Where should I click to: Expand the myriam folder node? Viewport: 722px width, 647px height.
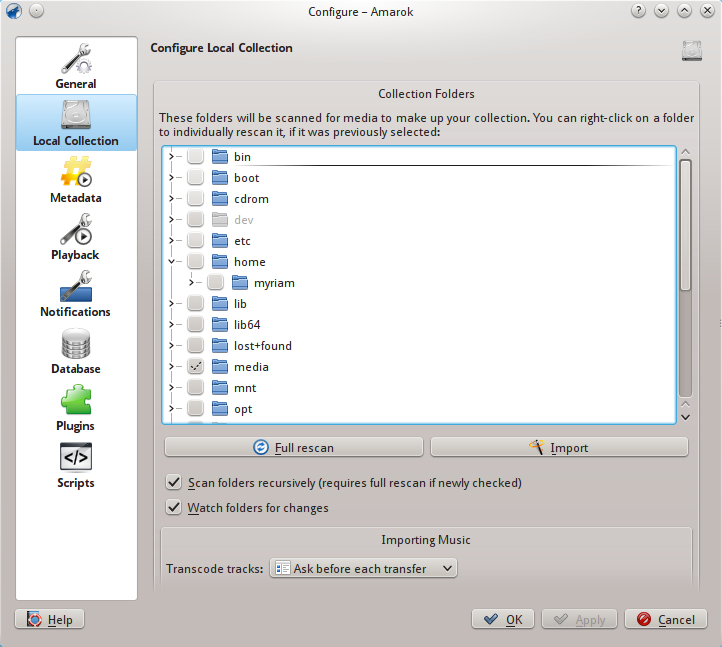(192, 283)
